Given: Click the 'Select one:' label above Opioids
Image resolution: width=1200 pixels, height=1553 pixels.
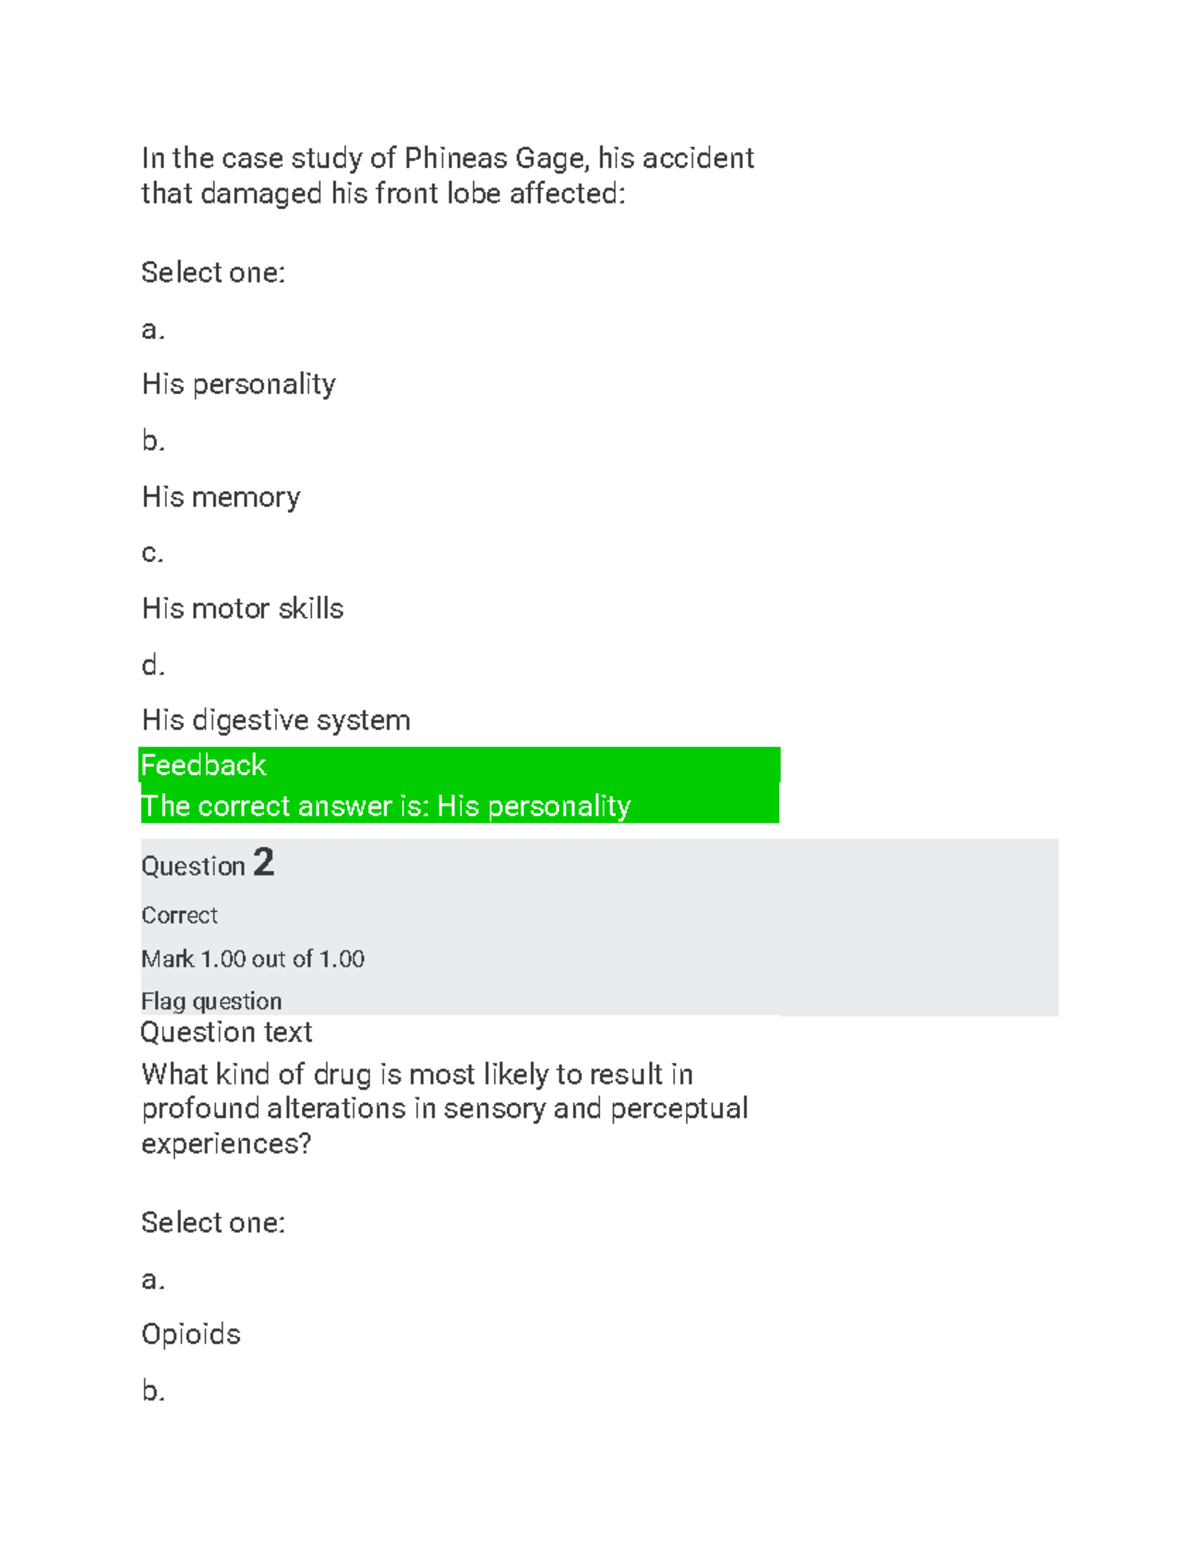Looking at the screenshot, I should click(x=213, y=1222).
